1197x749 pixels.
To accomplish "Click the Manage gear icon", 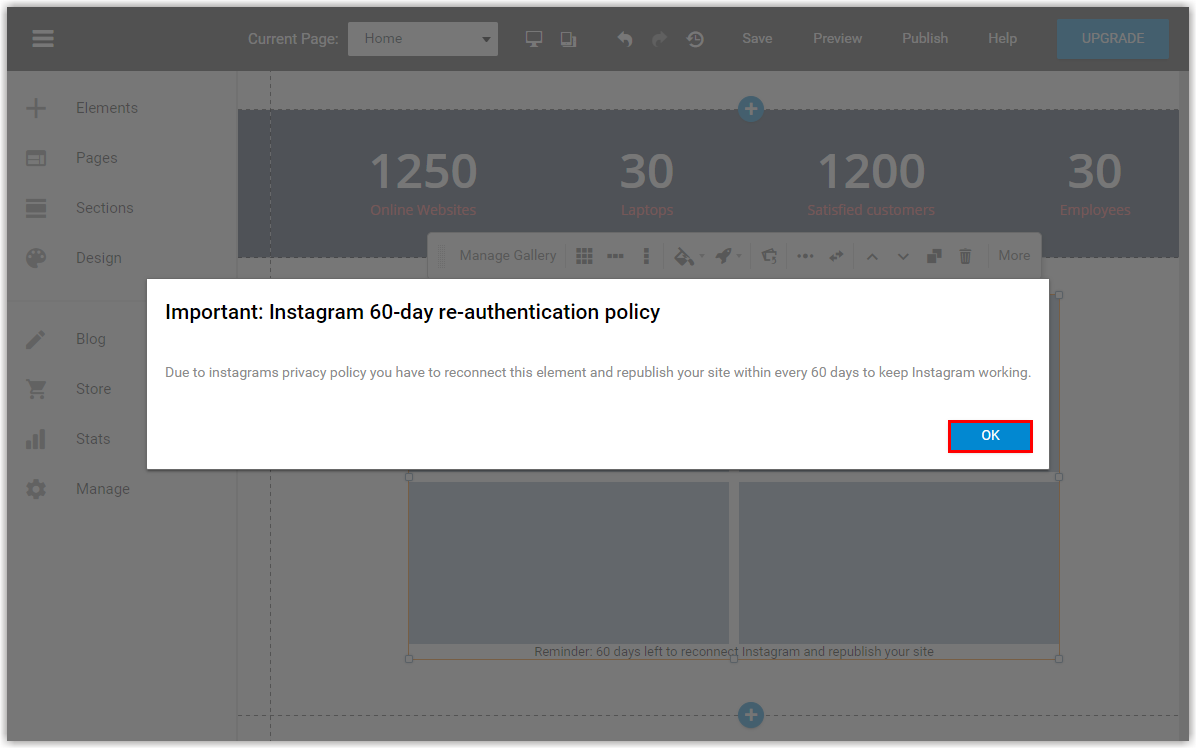I will [x=36, y=489].
